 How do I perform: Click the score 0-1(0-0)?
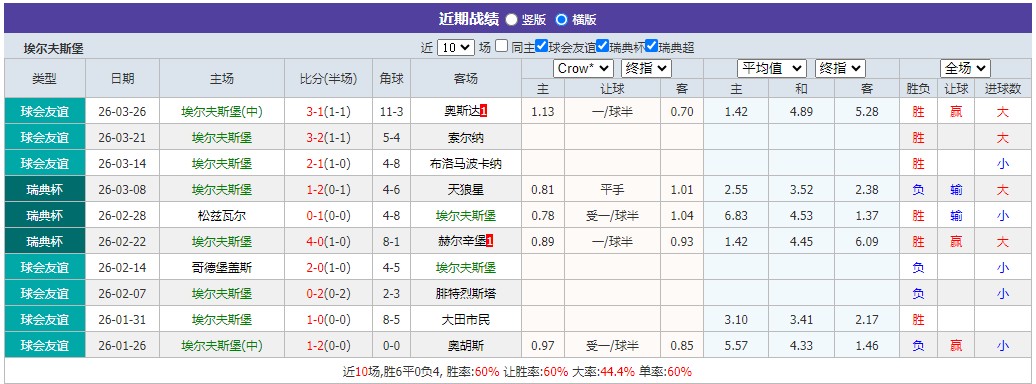coord(328,215)
